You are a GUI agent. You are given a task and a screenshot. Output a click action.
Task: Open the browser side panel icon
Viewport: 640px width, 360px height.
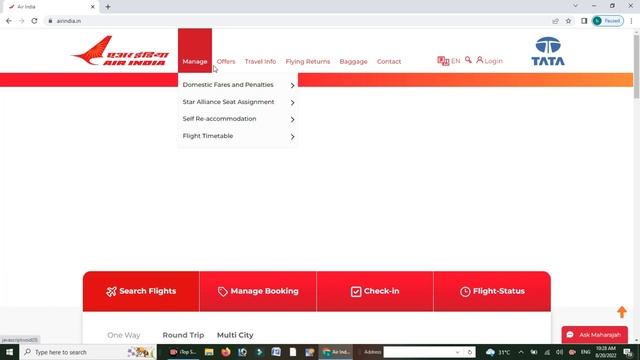[x=584, y=21]
